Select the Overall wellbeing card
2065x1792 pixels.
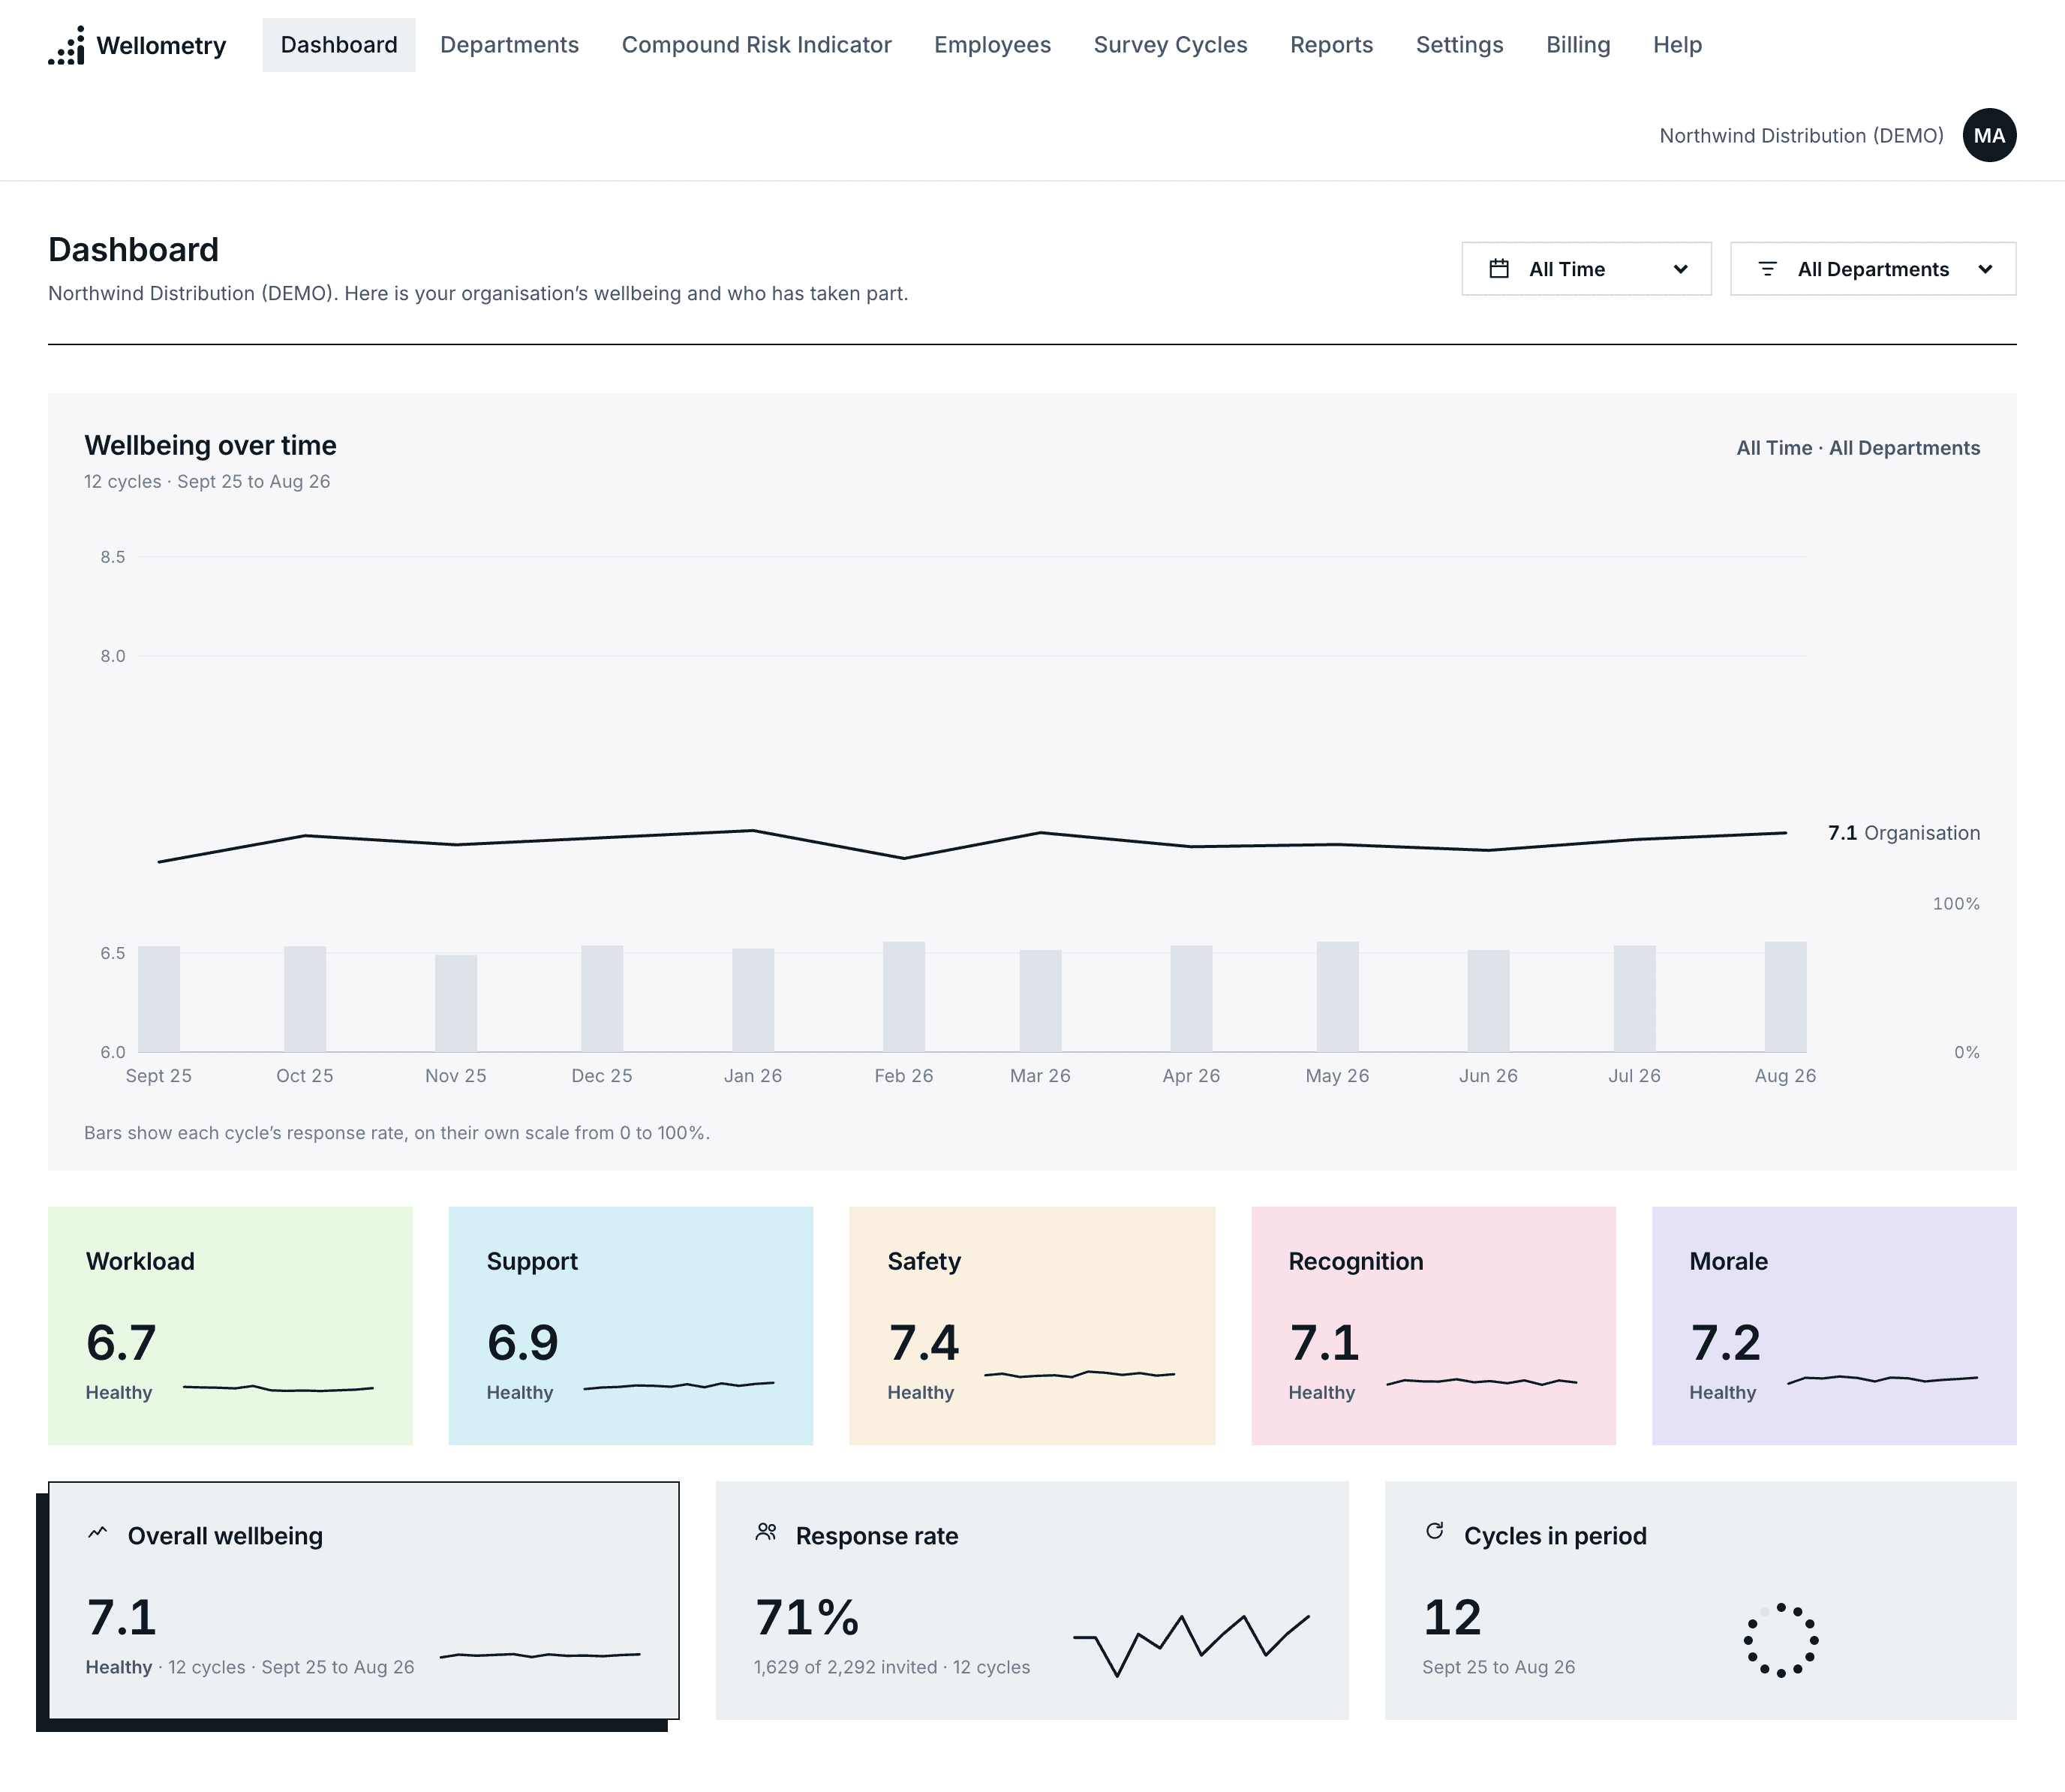364,1600
